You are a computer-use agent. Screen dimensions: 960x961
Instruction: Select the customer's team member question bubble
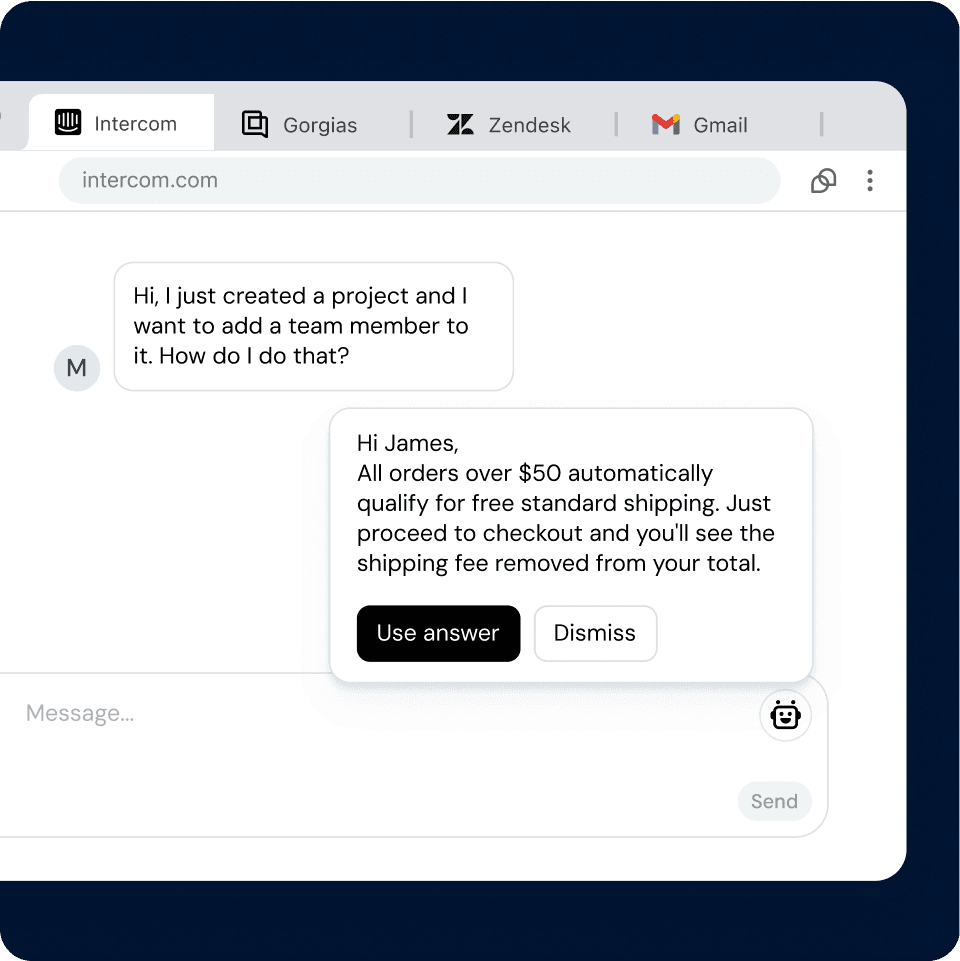coord(313,326)
